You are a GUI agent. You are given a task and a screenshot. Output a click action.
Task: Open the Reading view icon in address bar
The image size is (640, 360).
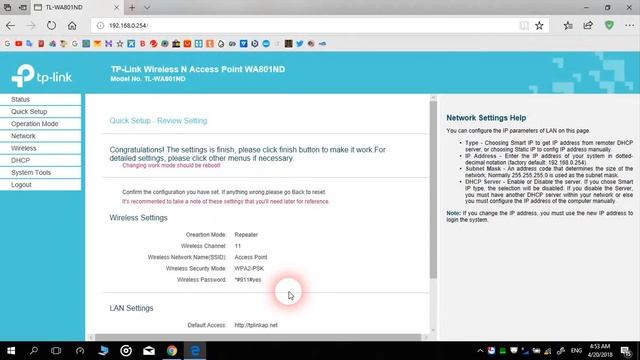(x=524, y=25)
